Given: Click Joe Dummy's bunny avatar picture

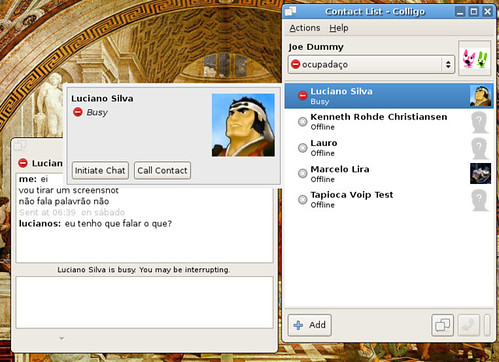Looking at the screenshot, I should 475,59.
